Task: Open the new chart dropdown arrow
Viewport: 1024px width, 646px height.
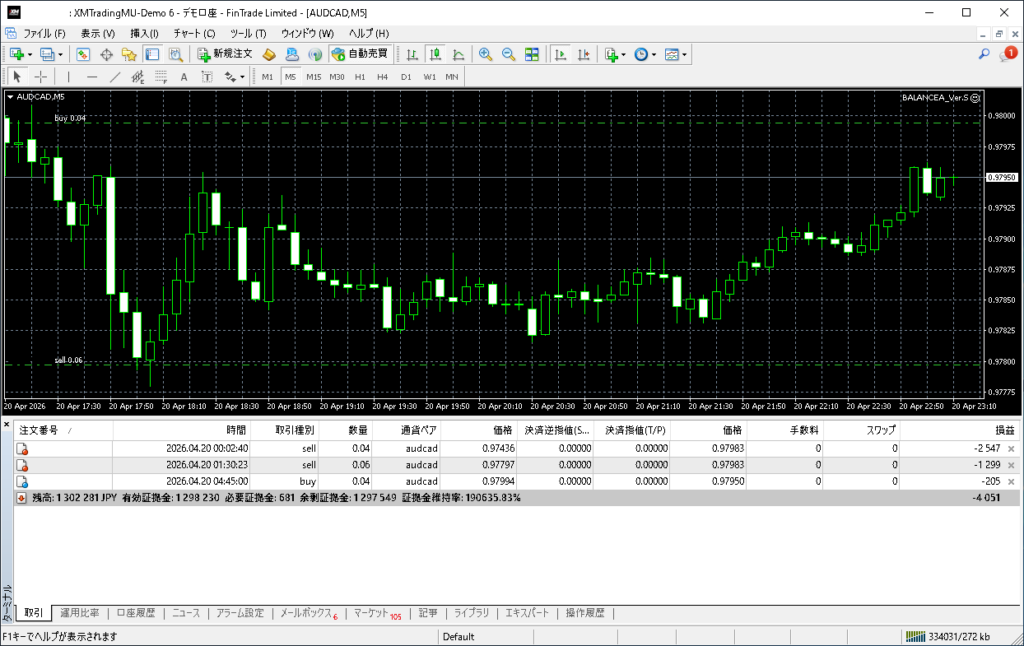Action: pos(30,54)
